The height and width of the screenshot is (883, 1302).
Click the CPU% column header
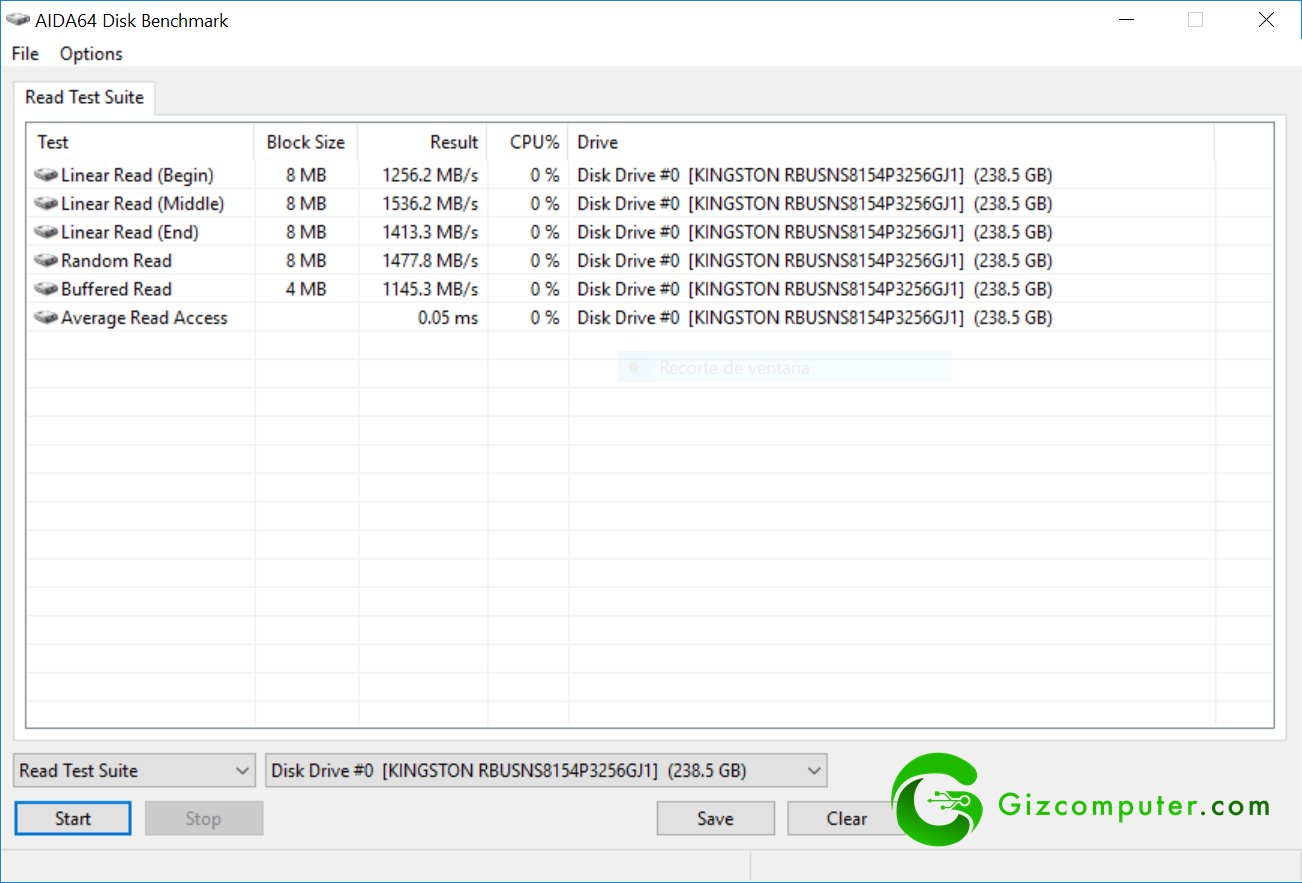click(x=527, y=142)
